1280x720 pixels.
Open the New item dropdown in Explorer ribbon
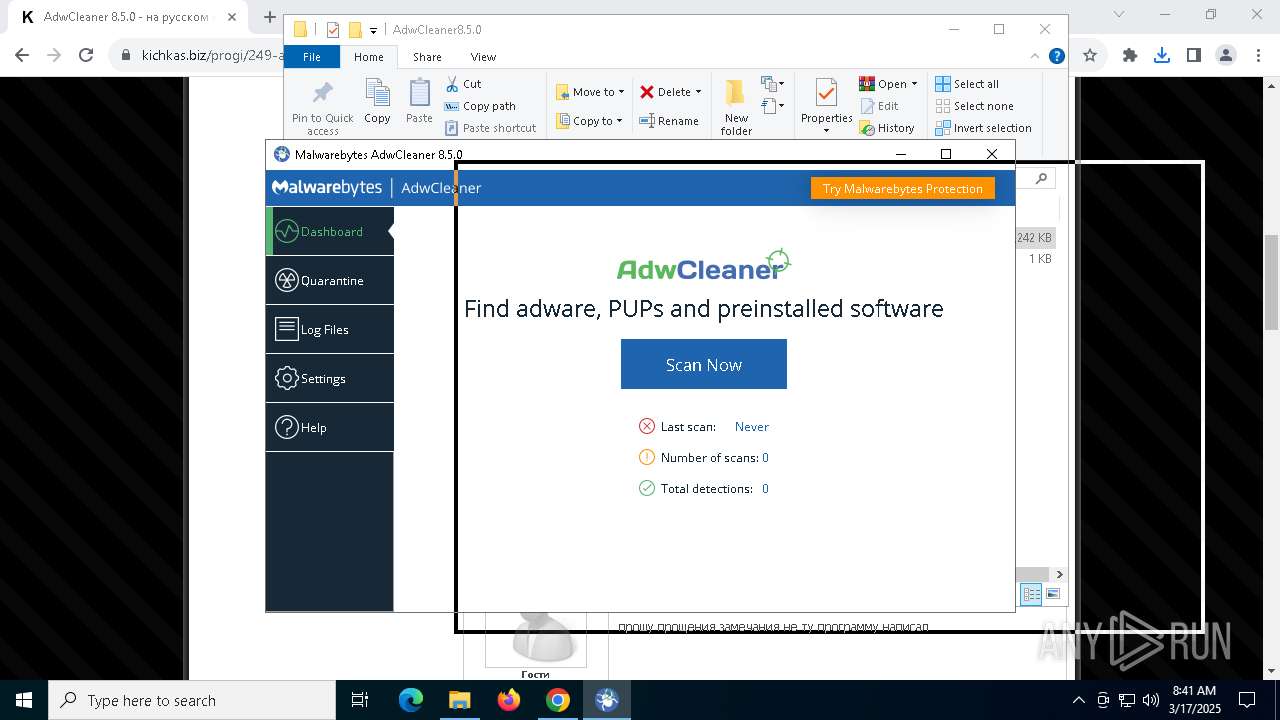(773, 84)
